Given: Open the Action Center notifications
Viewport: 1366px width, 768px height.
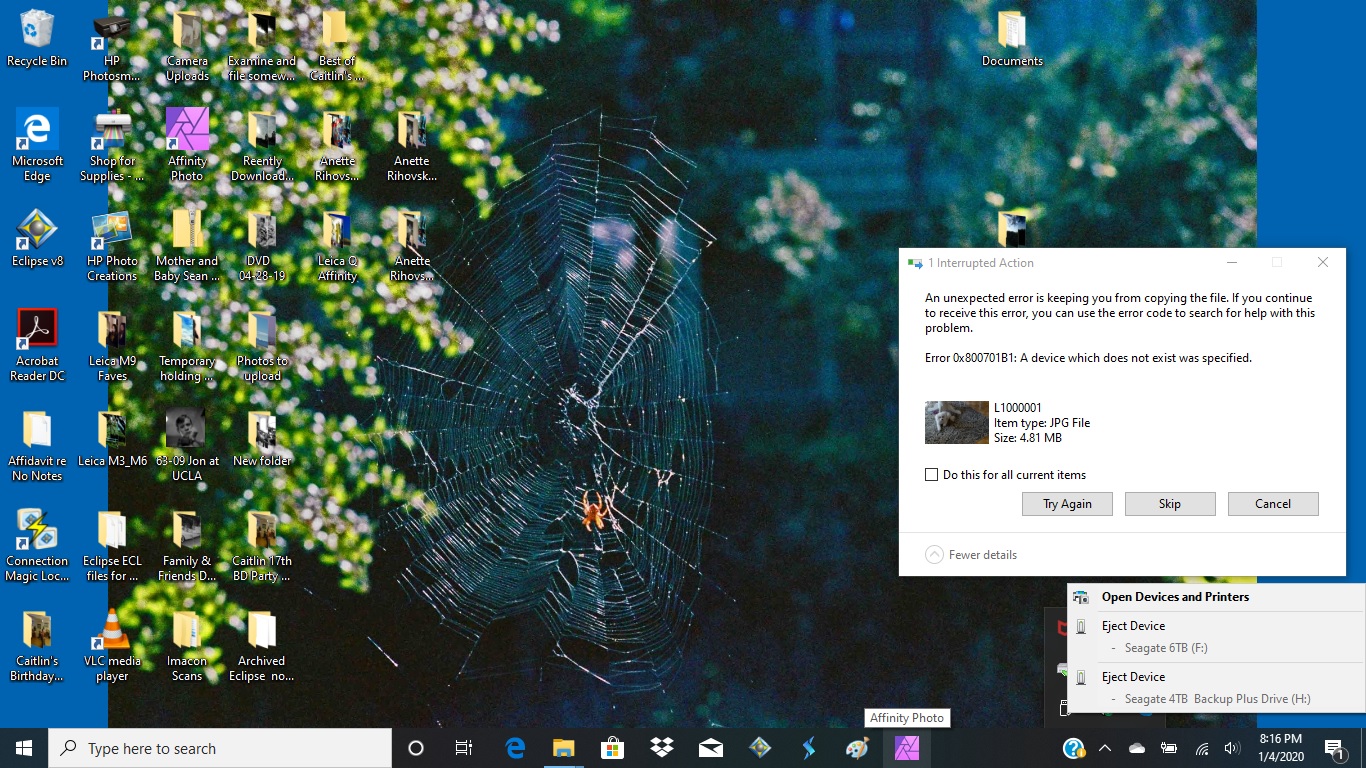Looking at the screenshot, I should click(x=1334, y=748).
